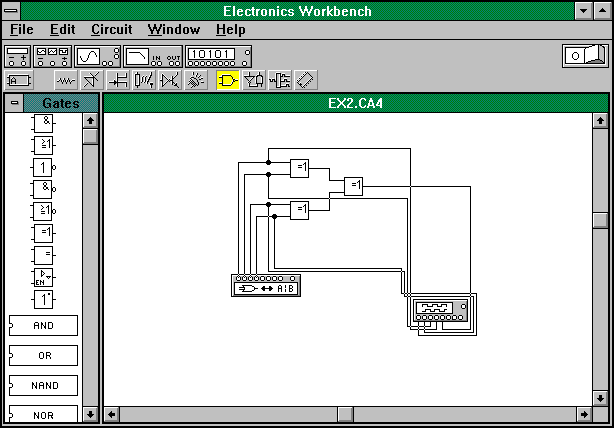This screenshot has height=428, width=614.
Task: Open the oscilloscope instrument
Action: (x=98, y=56)
